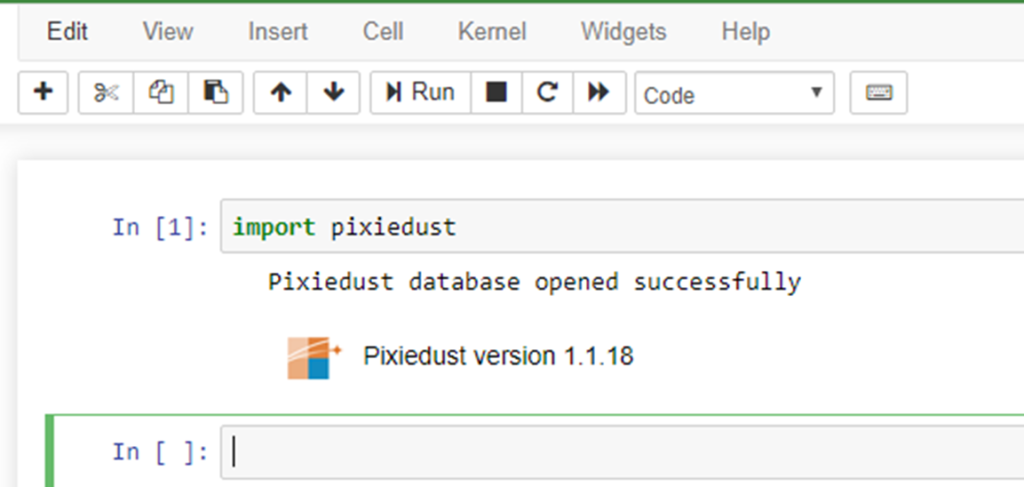Paste cells below icon
This screenshot has width=1024, height=487.
(216, 93)
